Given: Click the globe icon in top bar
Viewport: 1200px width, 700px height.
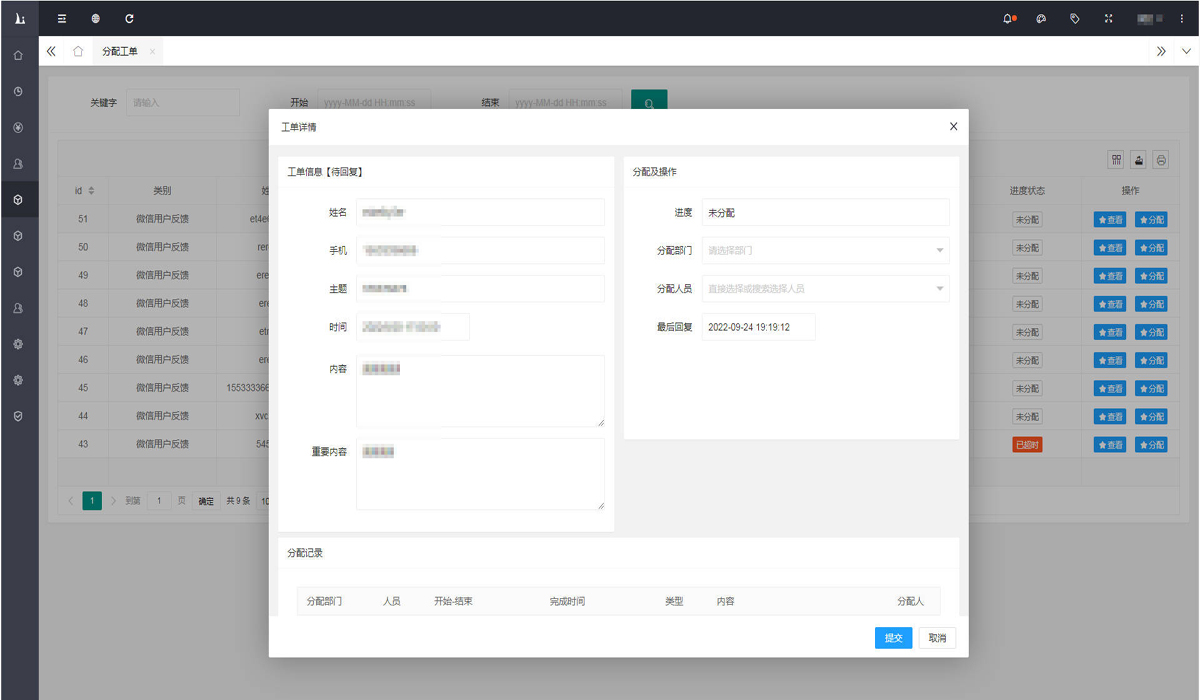Looking at the screenshot, I should [95, 18].
